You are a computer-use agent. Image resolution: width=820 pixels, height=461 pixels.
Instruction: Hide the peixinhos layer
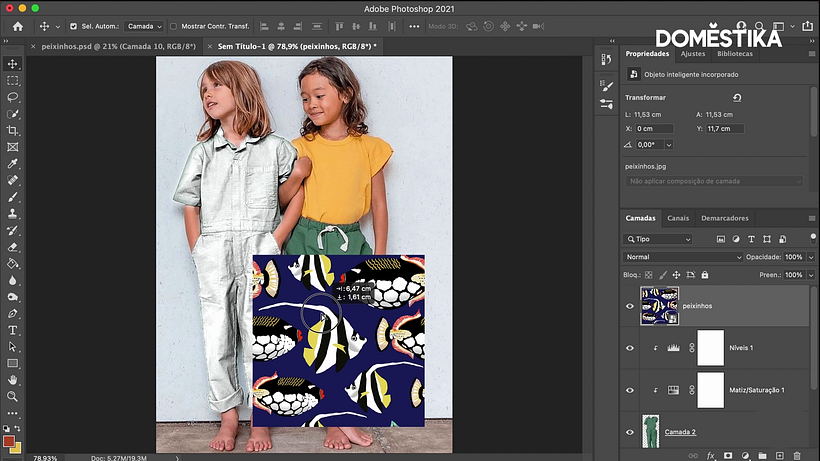click(630, 306)
